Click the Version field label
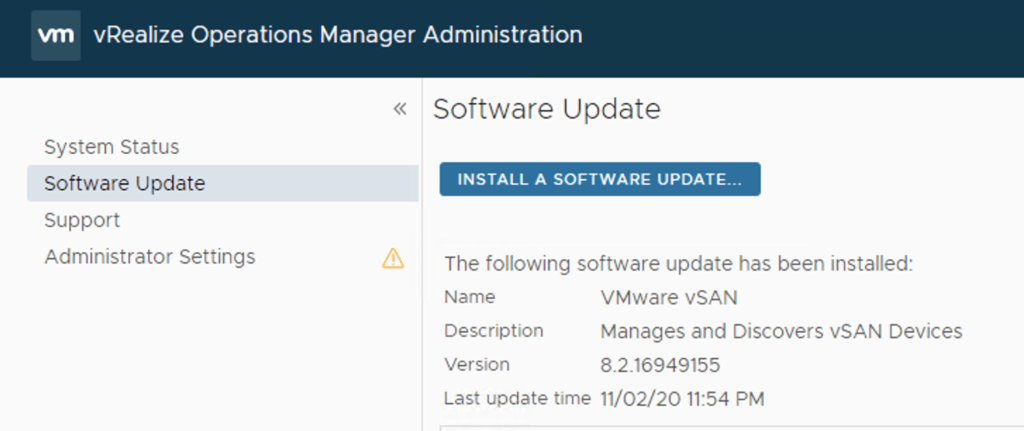The image size is (1024, 431). pos(477,365)
